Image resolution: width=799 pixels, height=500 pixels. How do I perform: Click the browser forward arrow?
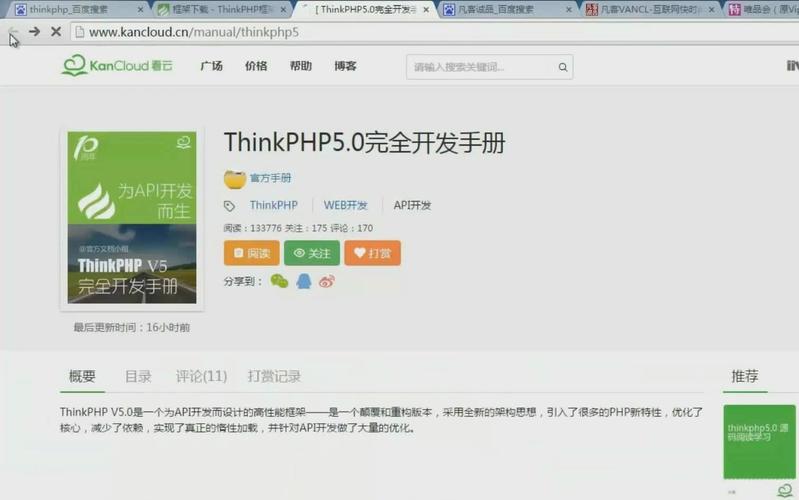(34, 32)
